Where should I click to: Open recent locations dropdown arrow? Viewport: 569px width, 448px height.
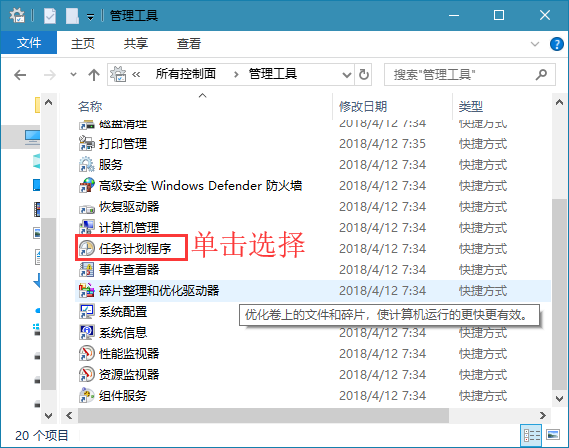tap(73, 75)
